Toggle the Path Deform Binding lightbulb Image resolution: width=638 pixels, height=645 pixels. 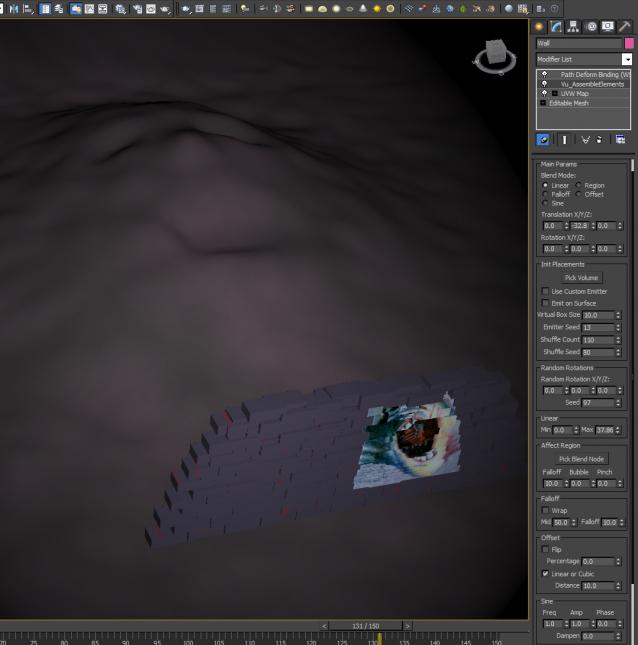tap(544, 74)
